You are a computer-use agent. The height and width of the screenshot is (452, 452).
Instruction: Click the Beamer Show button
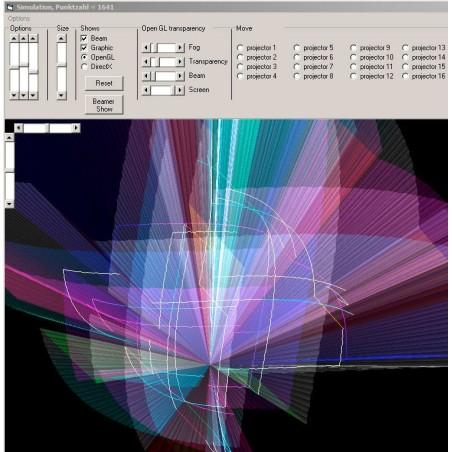(x=104, y=105)
